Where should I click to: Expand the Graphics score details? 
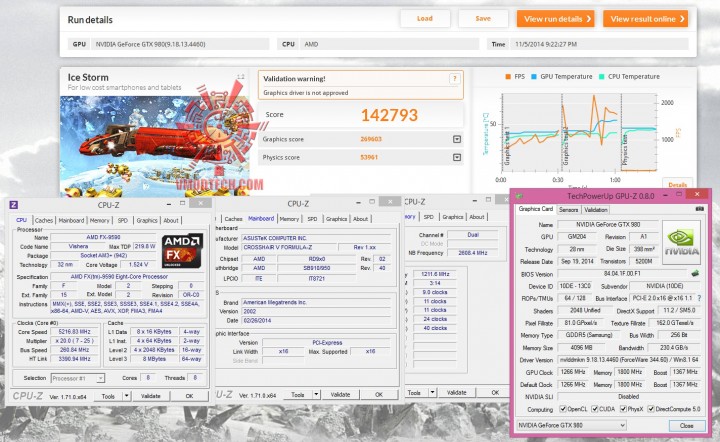pyautogui.click(x=457, y=139)
